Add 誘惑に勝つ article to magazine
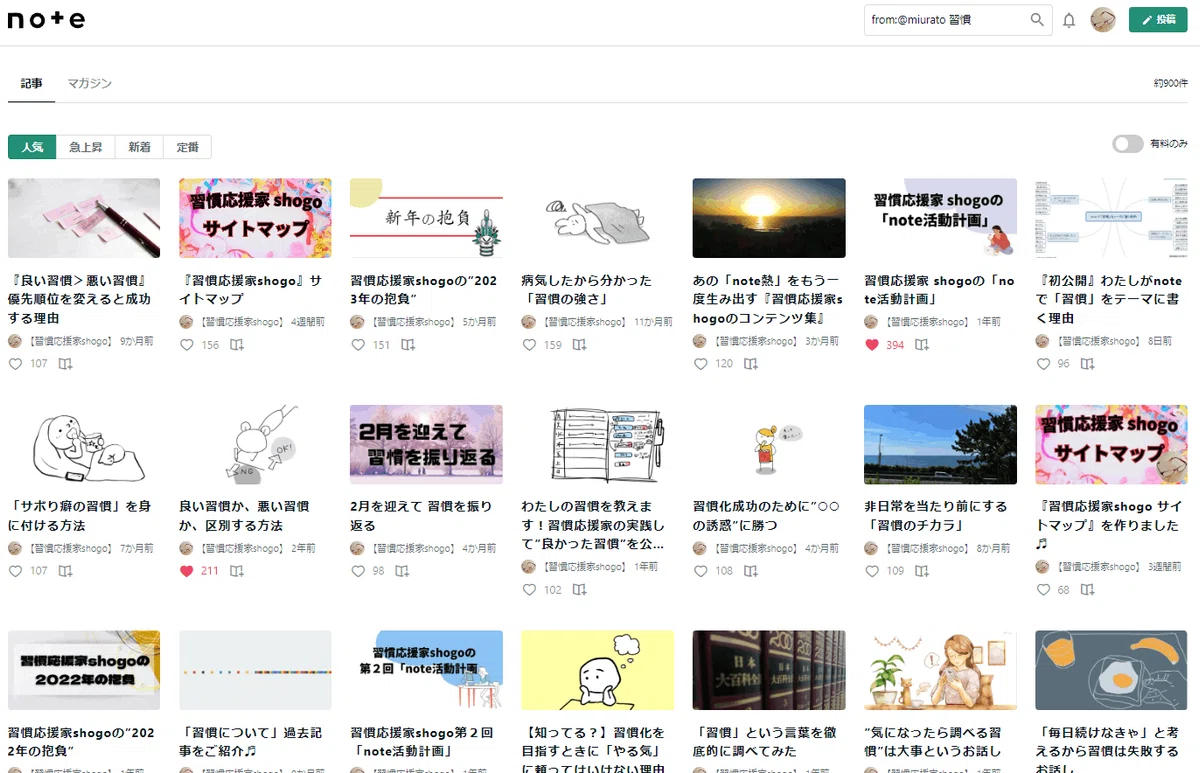Image resolution: width=1200 pixels, height=773 pixels. point(751,571)
